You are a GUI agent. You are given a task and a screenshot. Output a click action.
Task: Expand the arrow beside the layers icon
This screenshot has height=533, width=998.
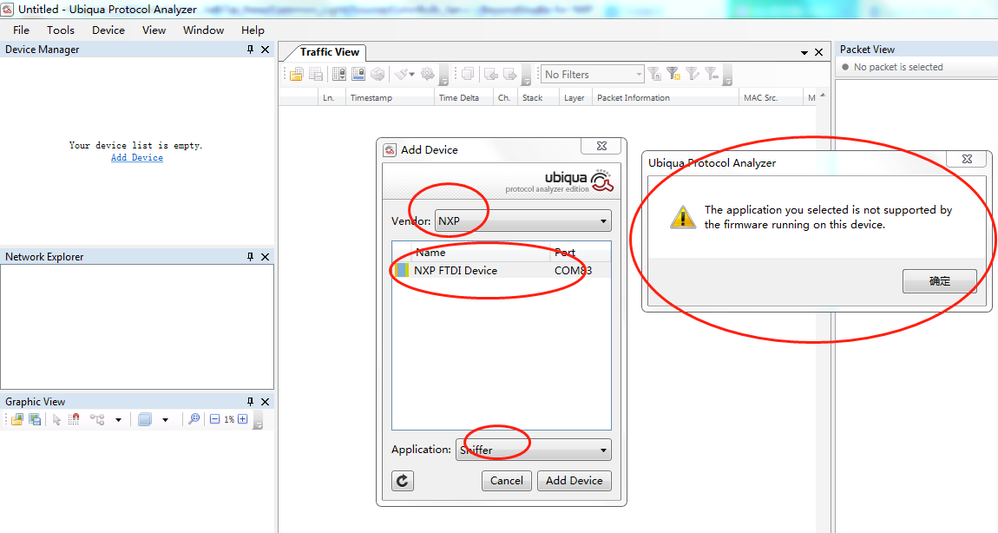click(x=165, y=420)
